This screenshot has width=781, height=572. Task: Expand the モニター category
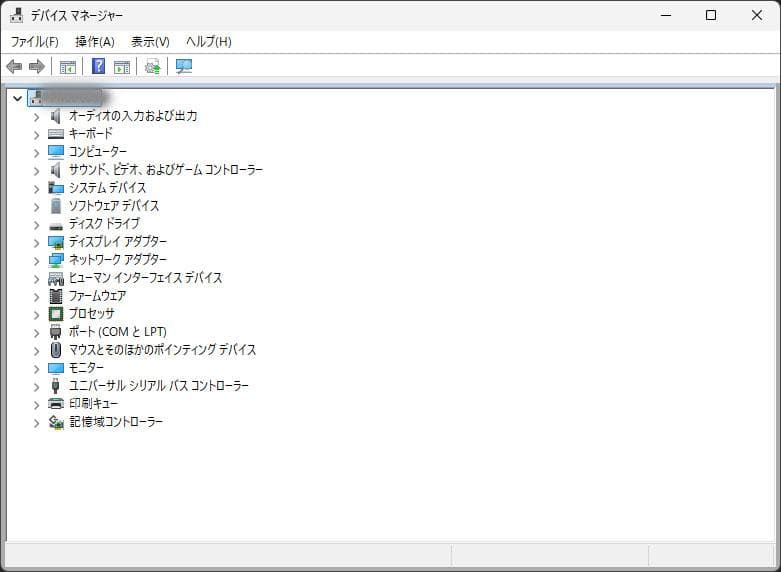click(x=36, y=369)
